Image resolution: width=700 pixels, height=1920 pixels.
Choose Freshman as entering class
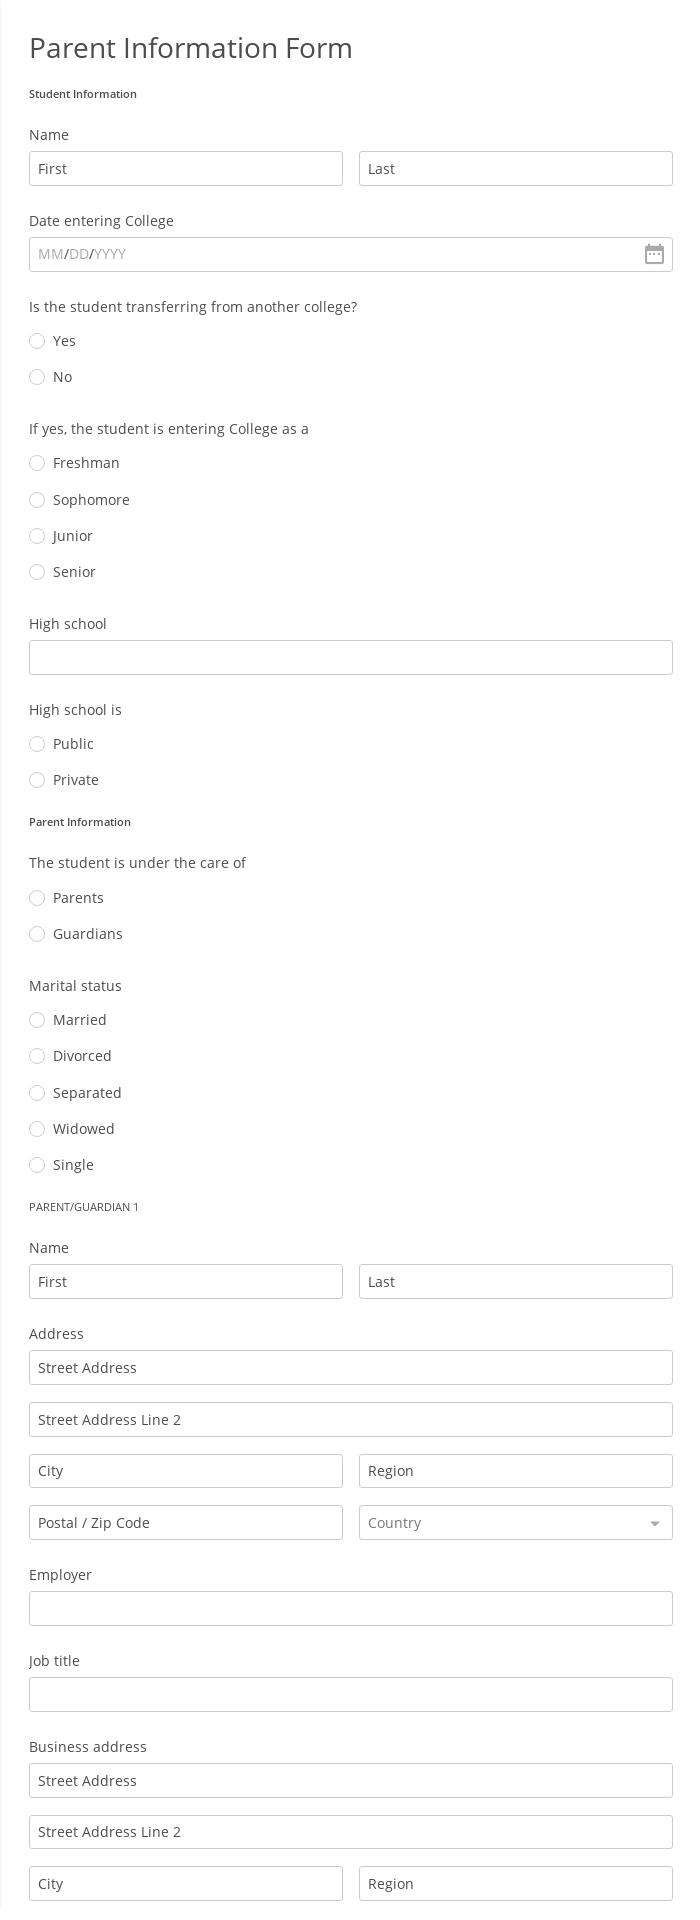pos(37,463)
